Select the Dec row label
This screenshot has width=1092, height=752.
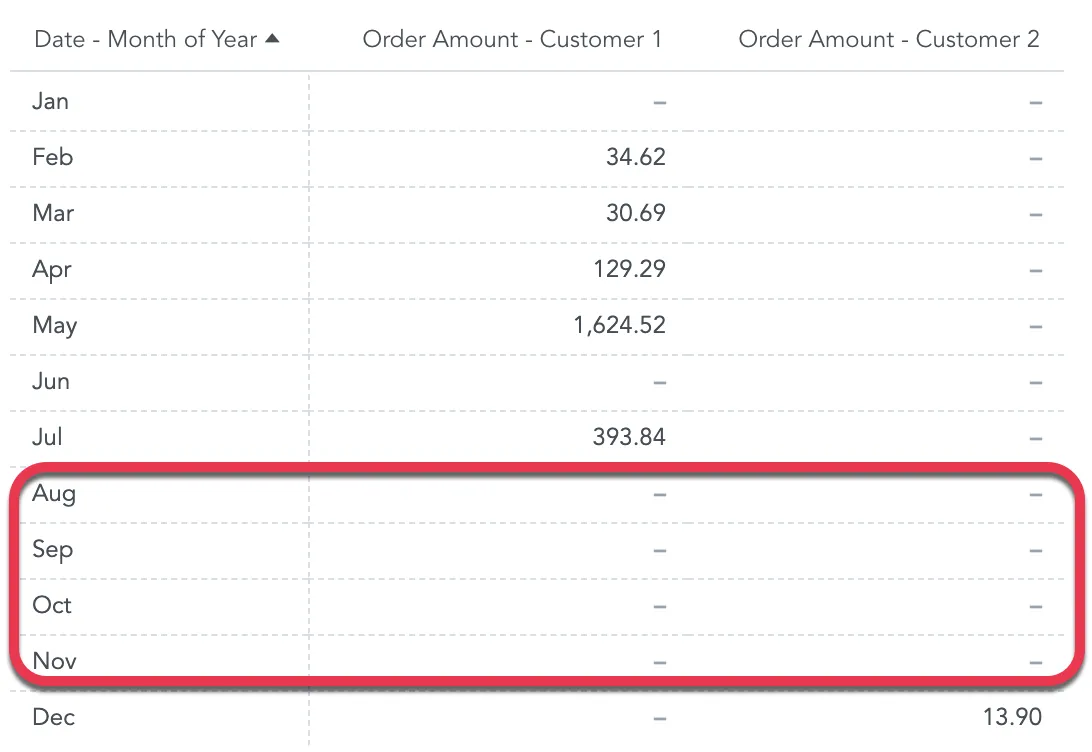tap(54, 717)
